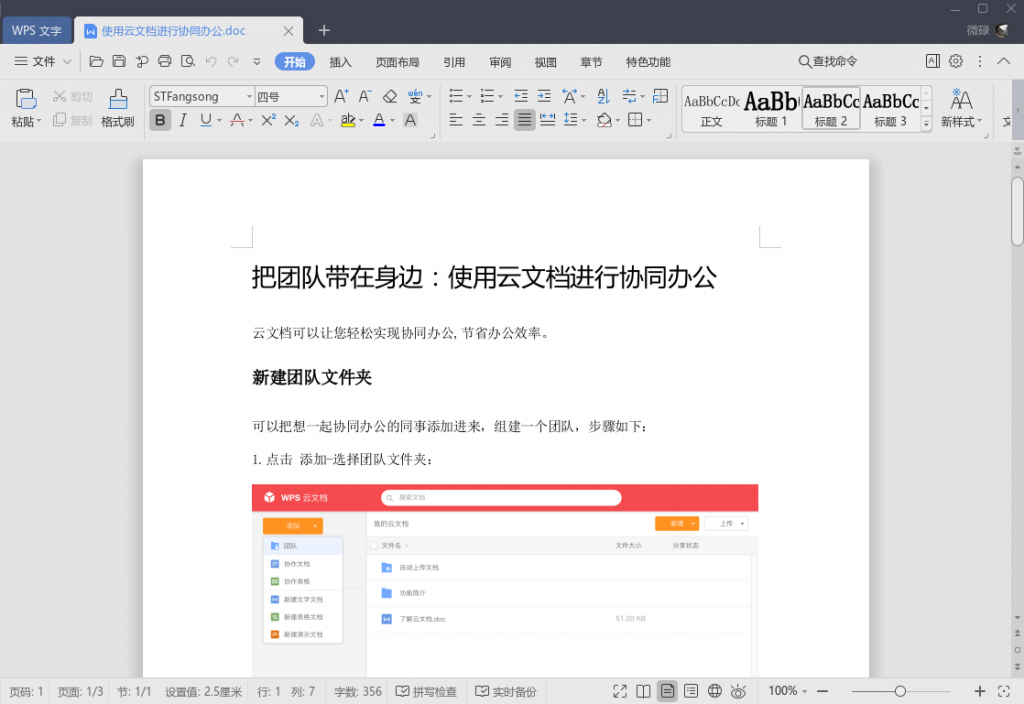
Task: Click the Open file folder icon
Action: (x=96, y=61)
